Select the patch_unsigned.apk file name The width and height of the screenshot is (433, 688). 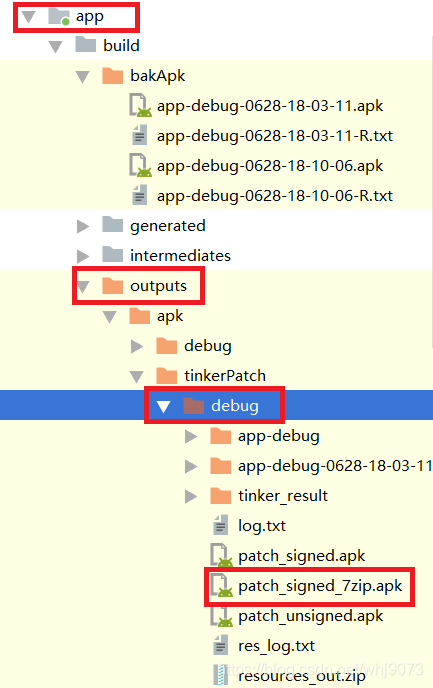(311, 616)
